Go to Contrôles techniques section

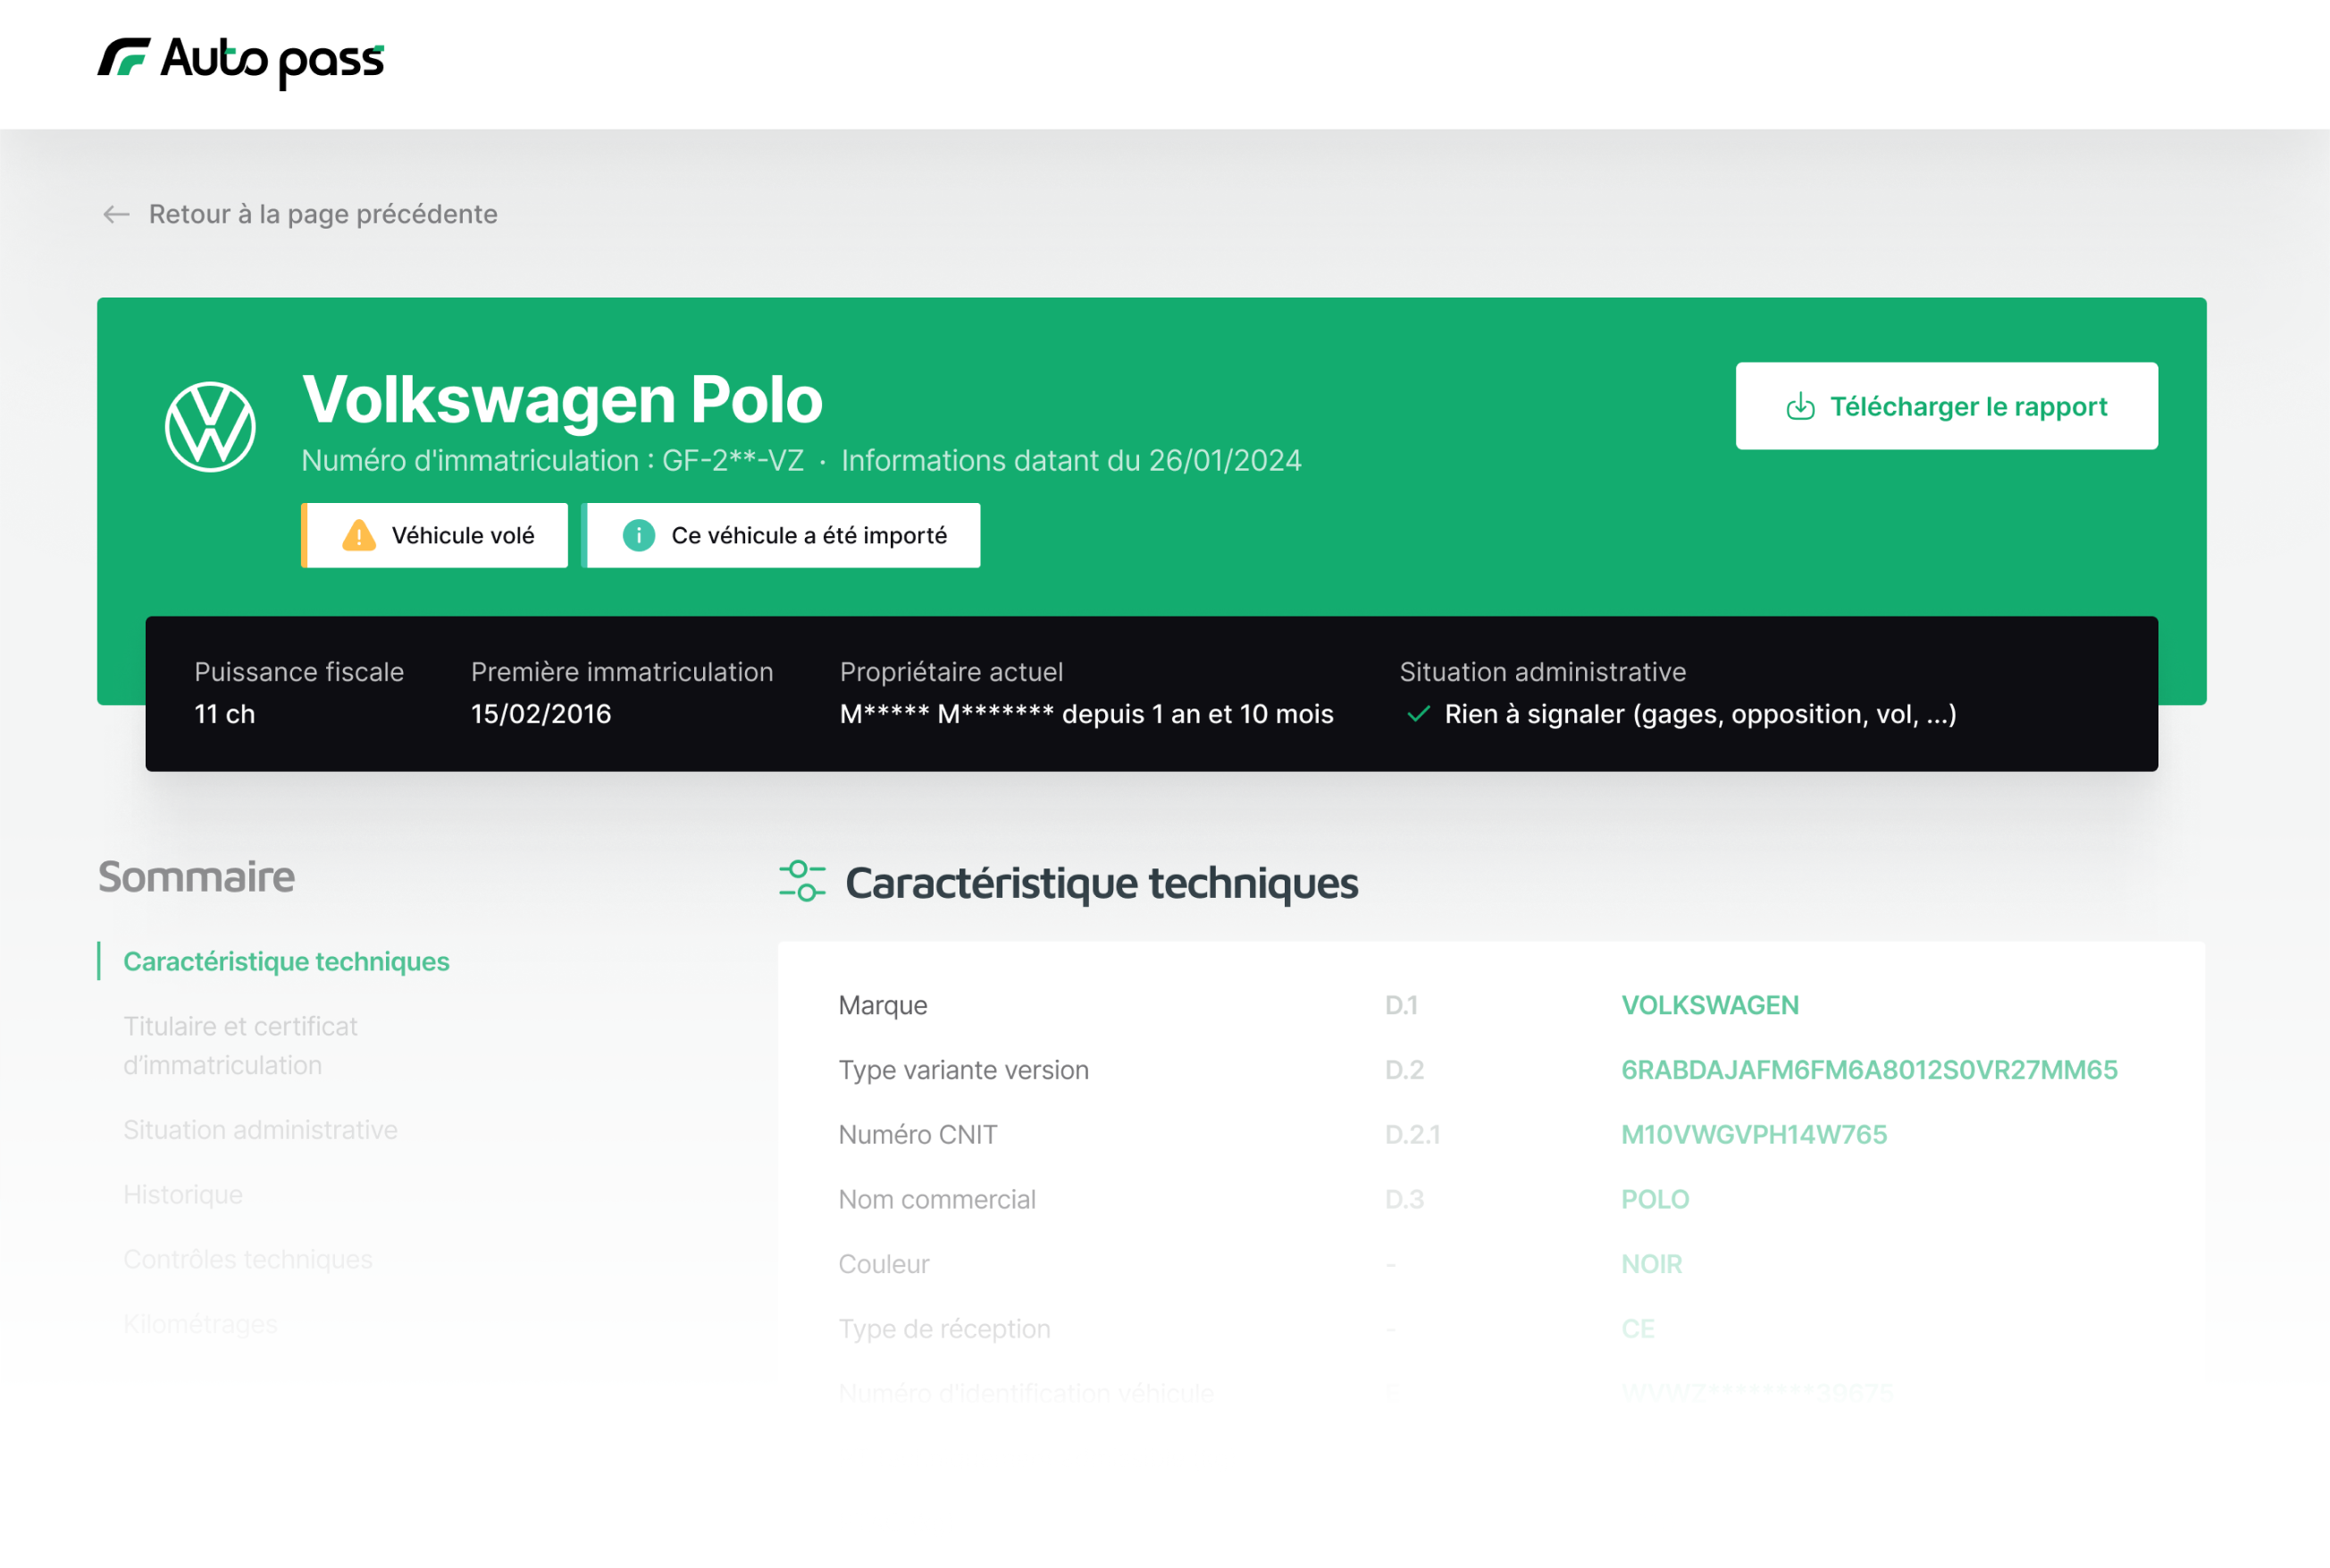(x=247, y=1259)
